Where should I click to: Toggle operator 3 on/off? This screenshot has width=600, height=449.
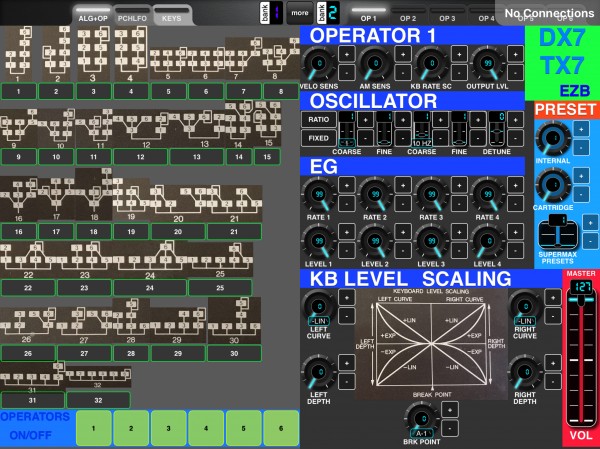168,428
